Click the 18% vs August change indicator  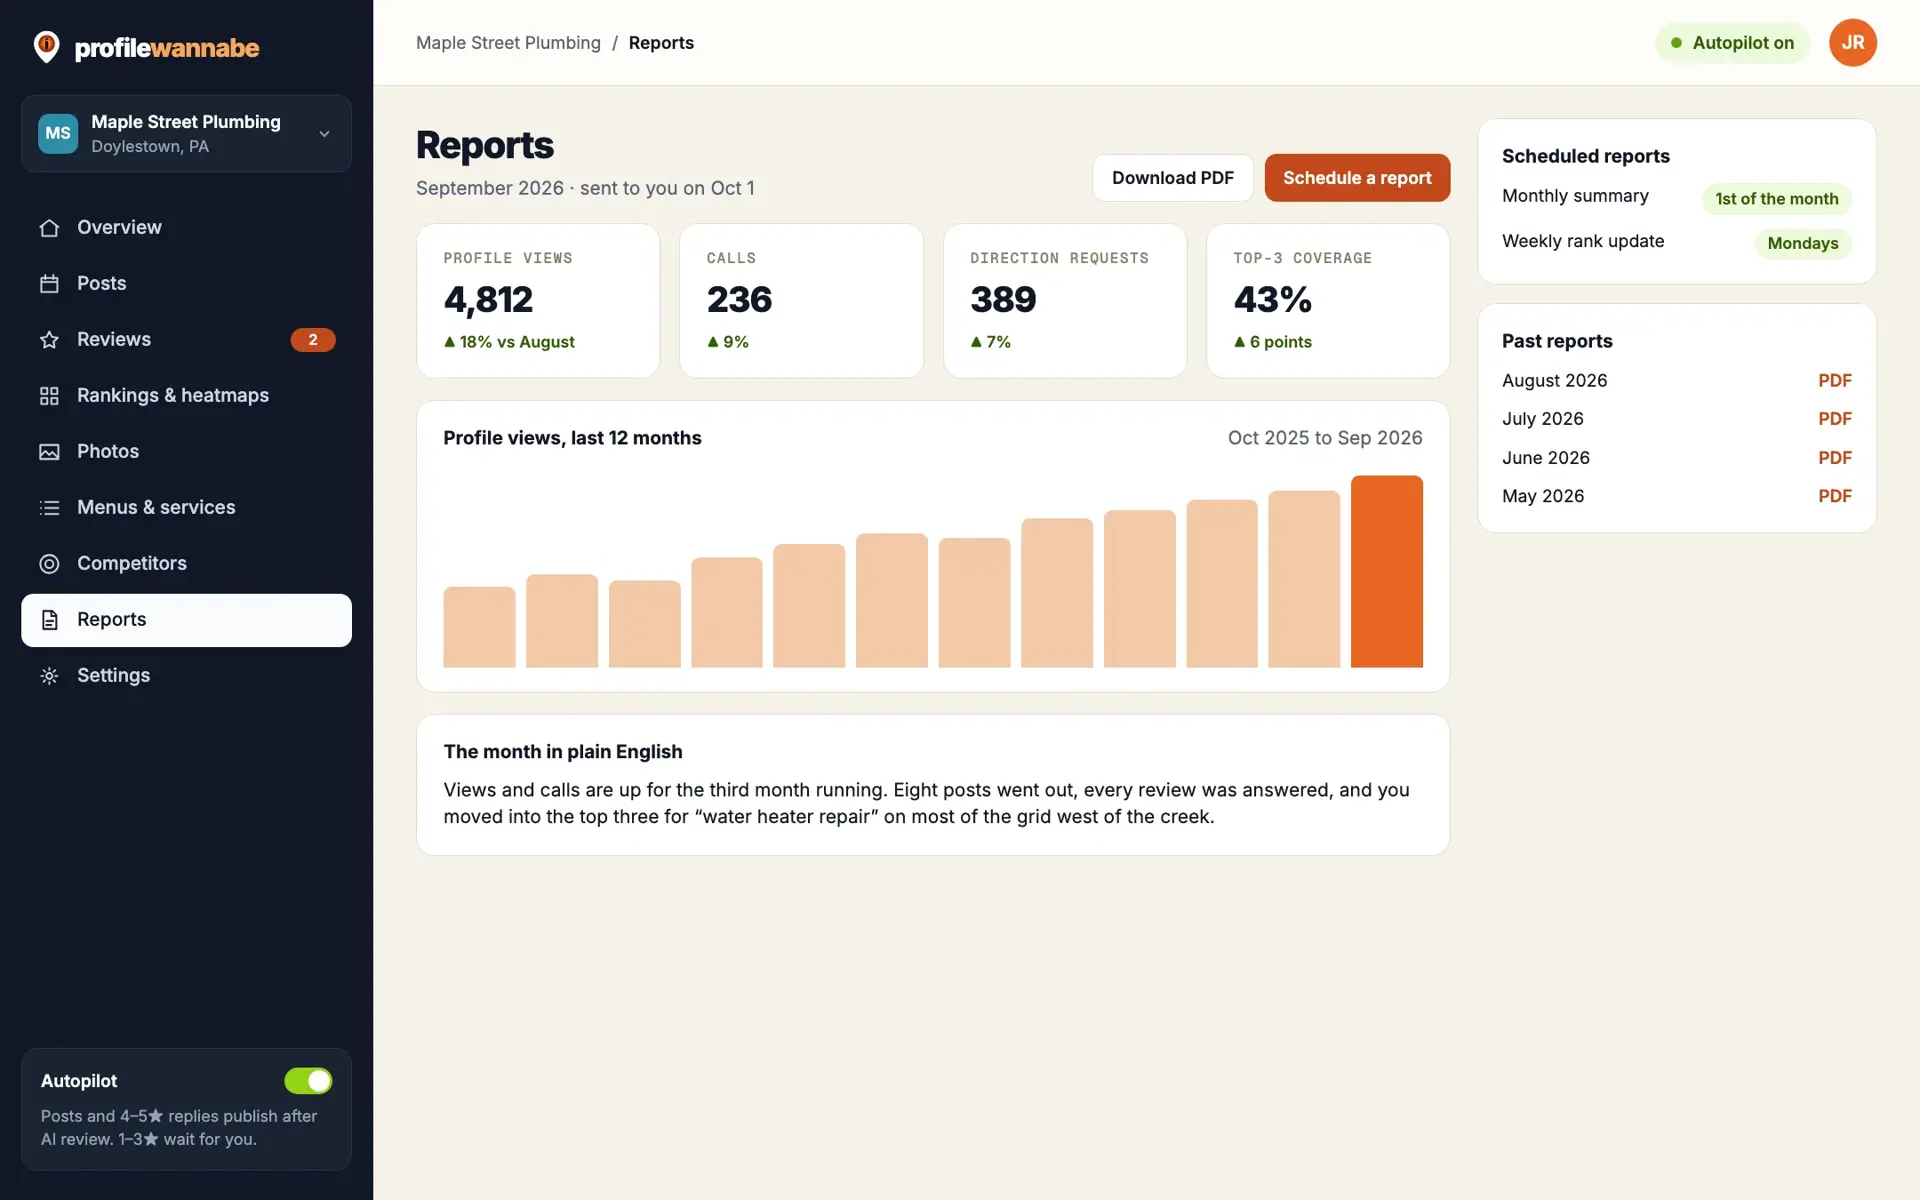coord(509,342)
